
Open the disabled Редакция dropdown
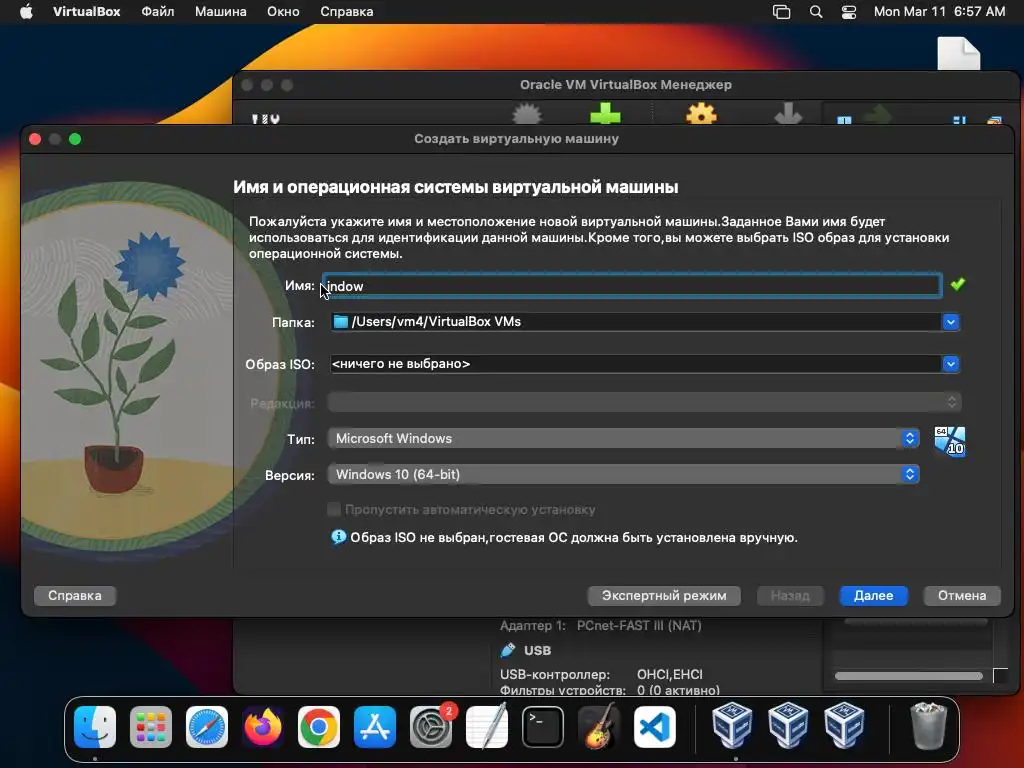click(x=644, y=402)
